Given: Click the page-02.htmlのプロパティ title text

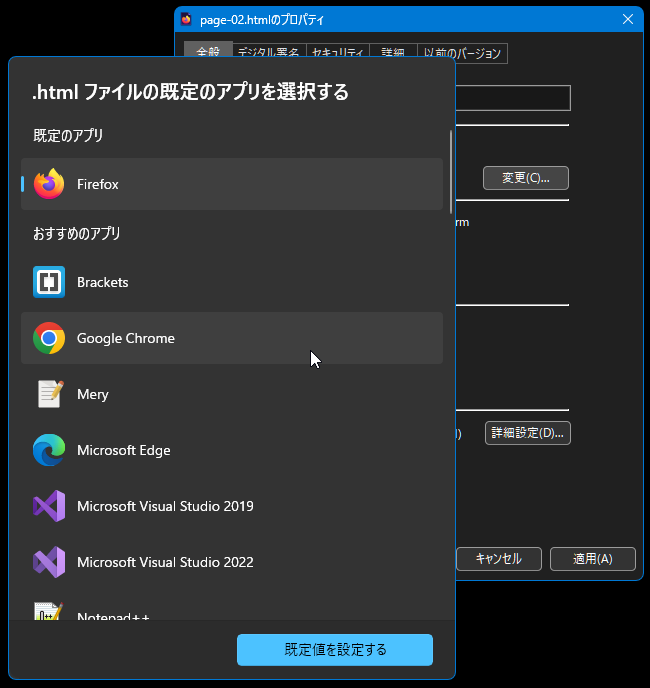Looking at the screenshot, I should coord(262,20).
